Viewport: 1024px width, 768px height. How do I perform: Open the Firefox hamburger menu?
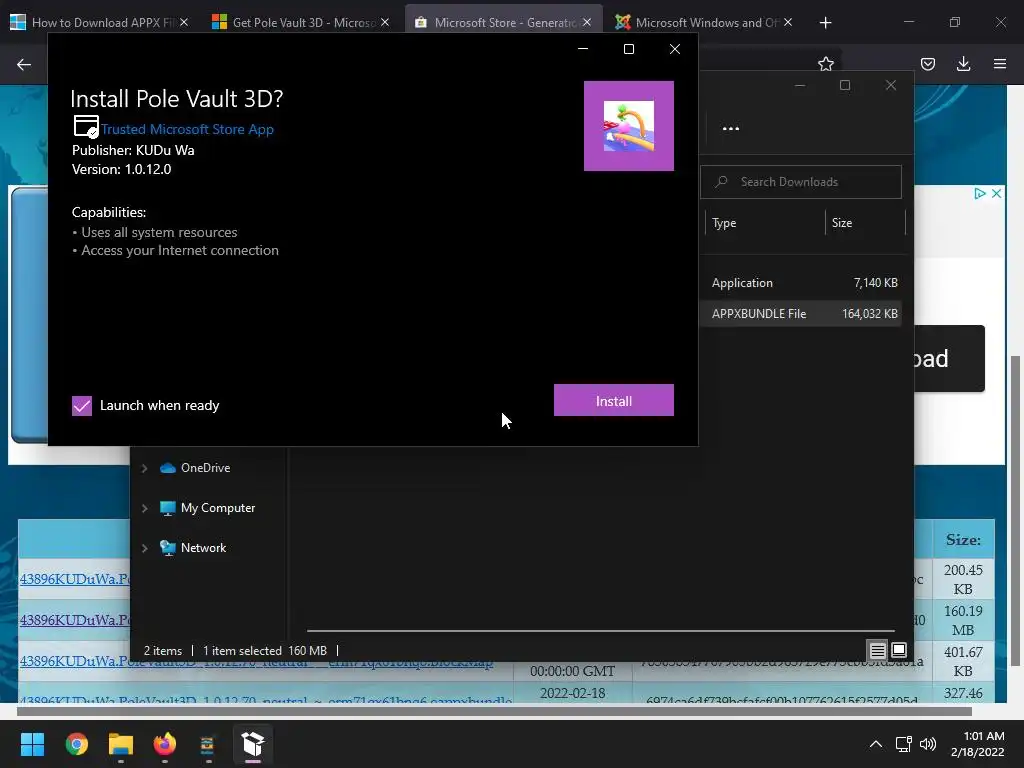(1000, 64)
